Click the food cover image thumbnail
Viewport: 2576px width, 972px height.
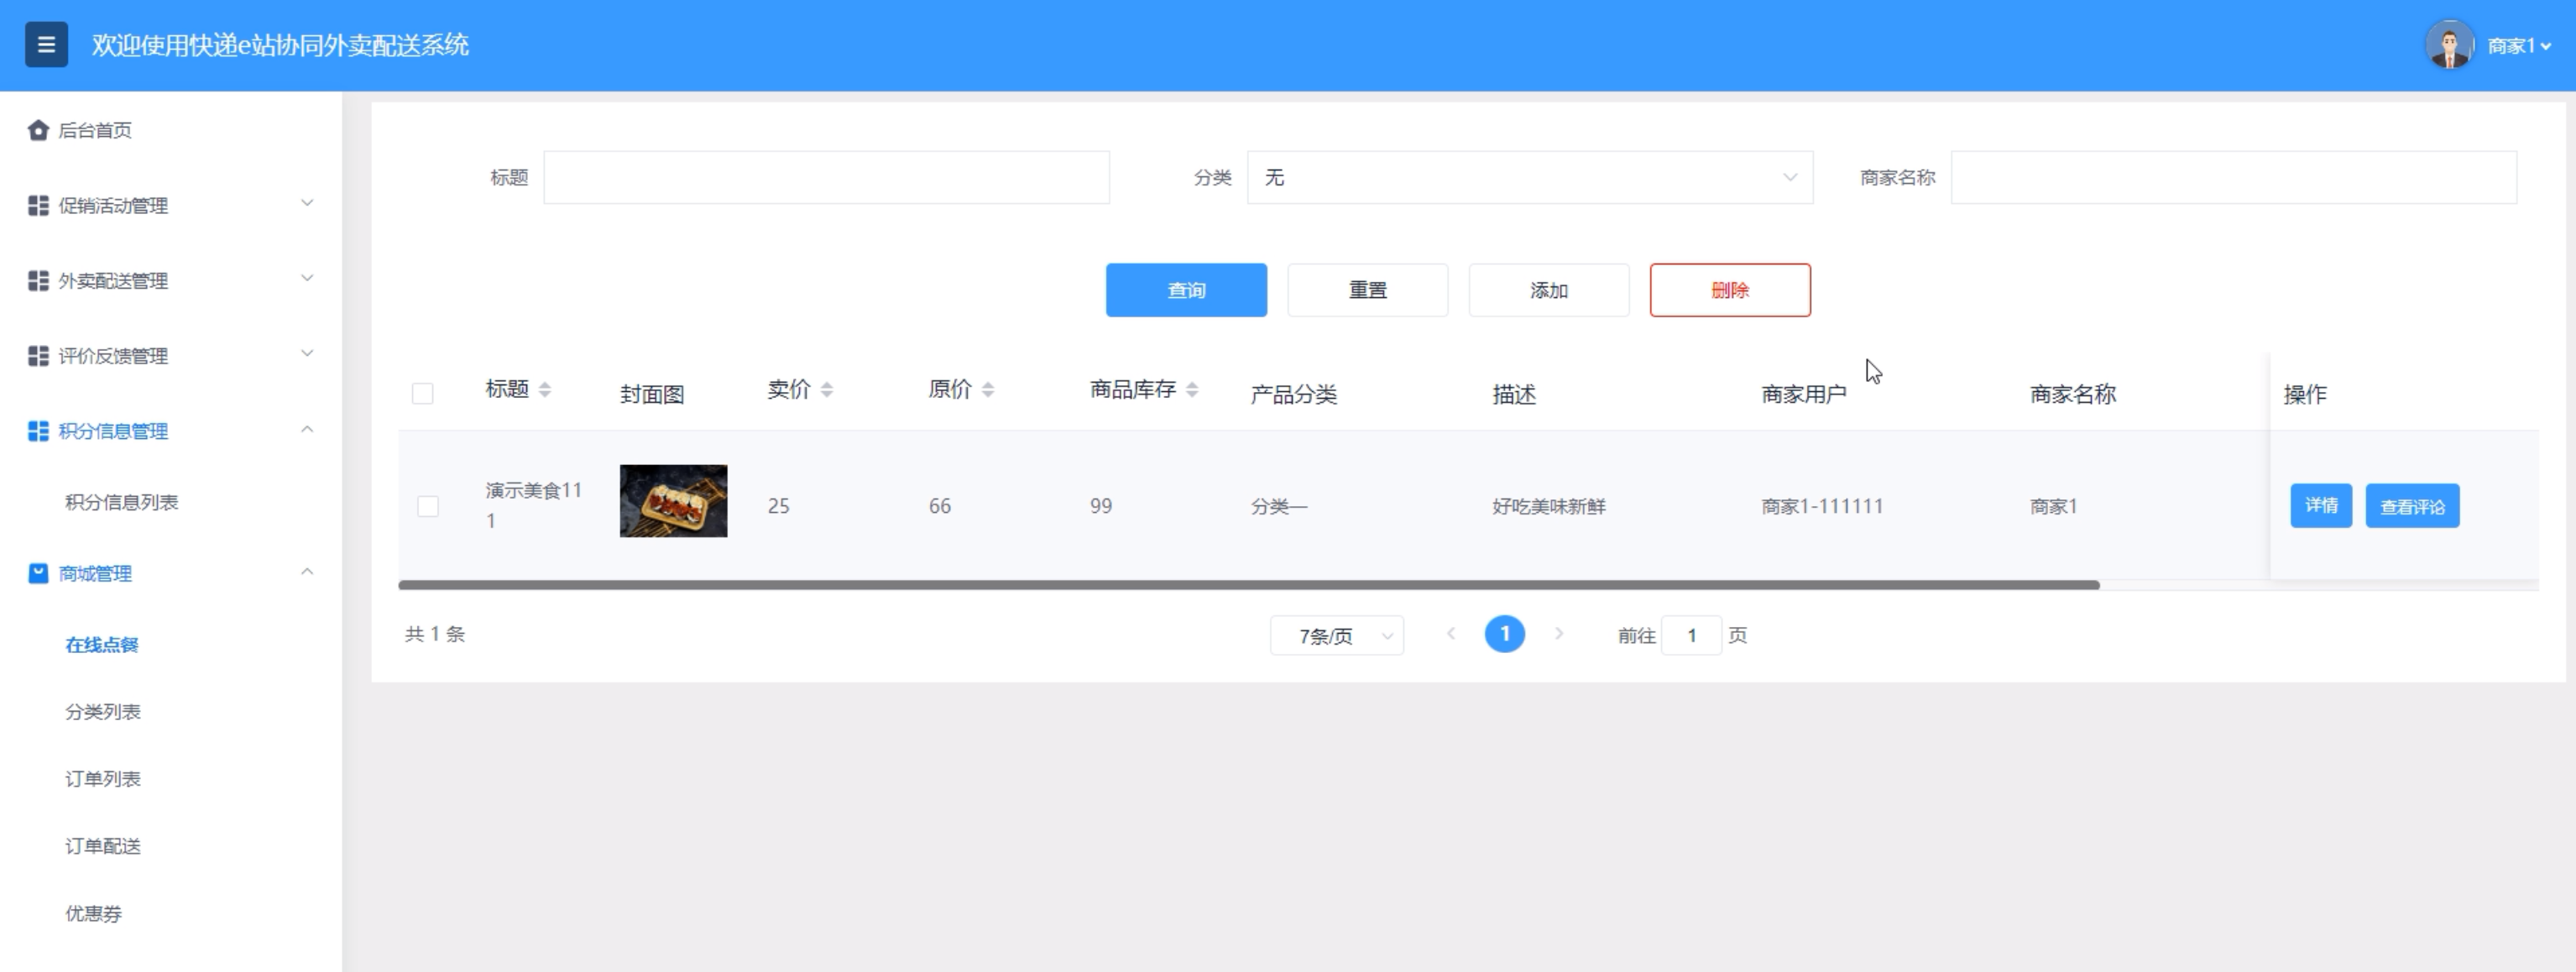coord(673,501)
